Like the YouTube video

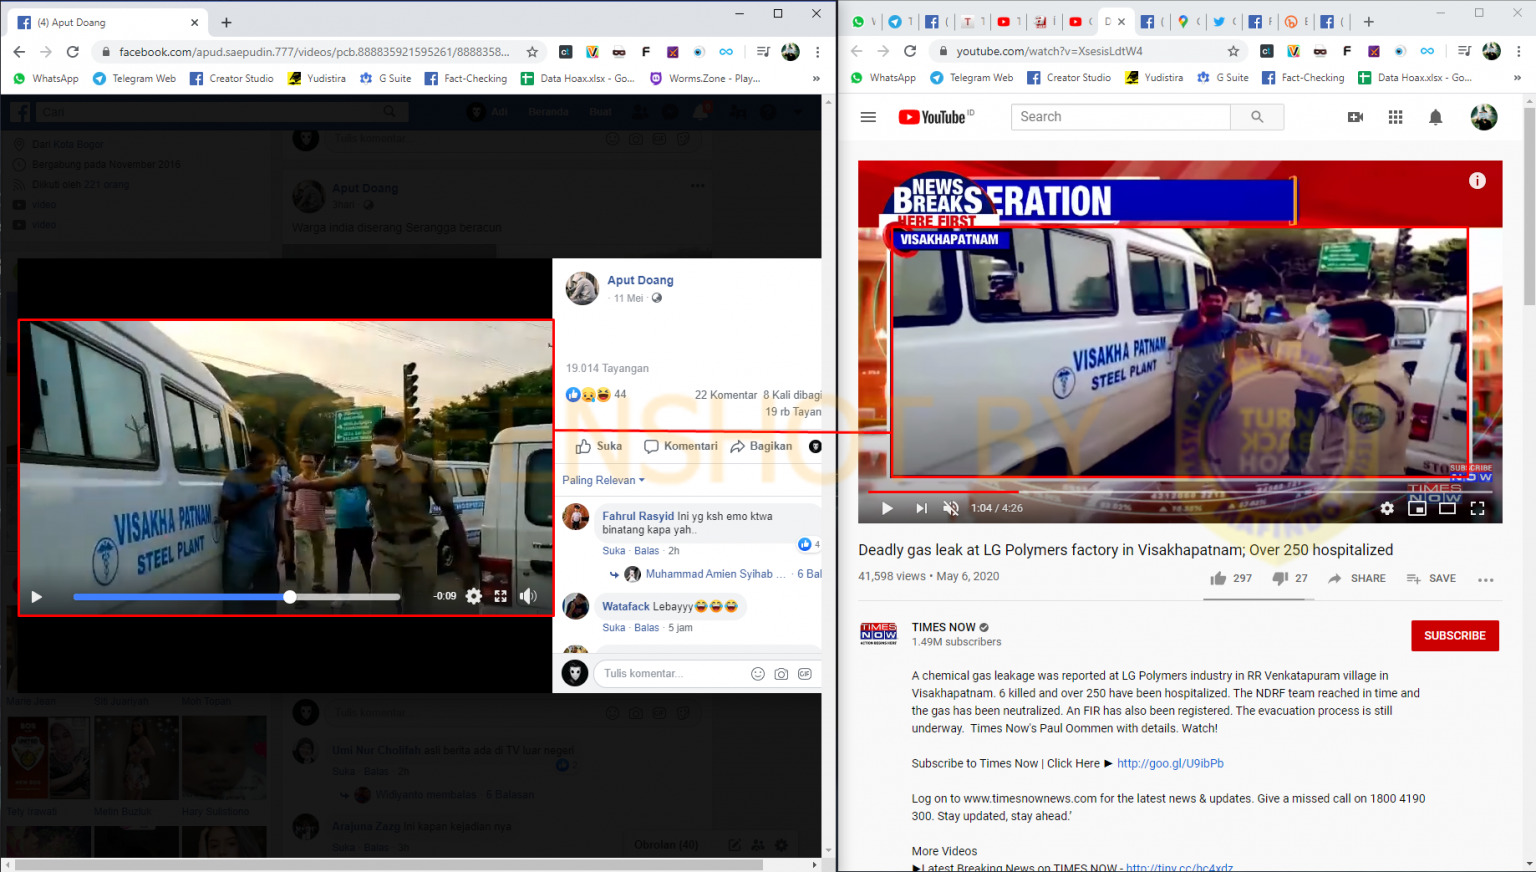(x=1230, y=578)
